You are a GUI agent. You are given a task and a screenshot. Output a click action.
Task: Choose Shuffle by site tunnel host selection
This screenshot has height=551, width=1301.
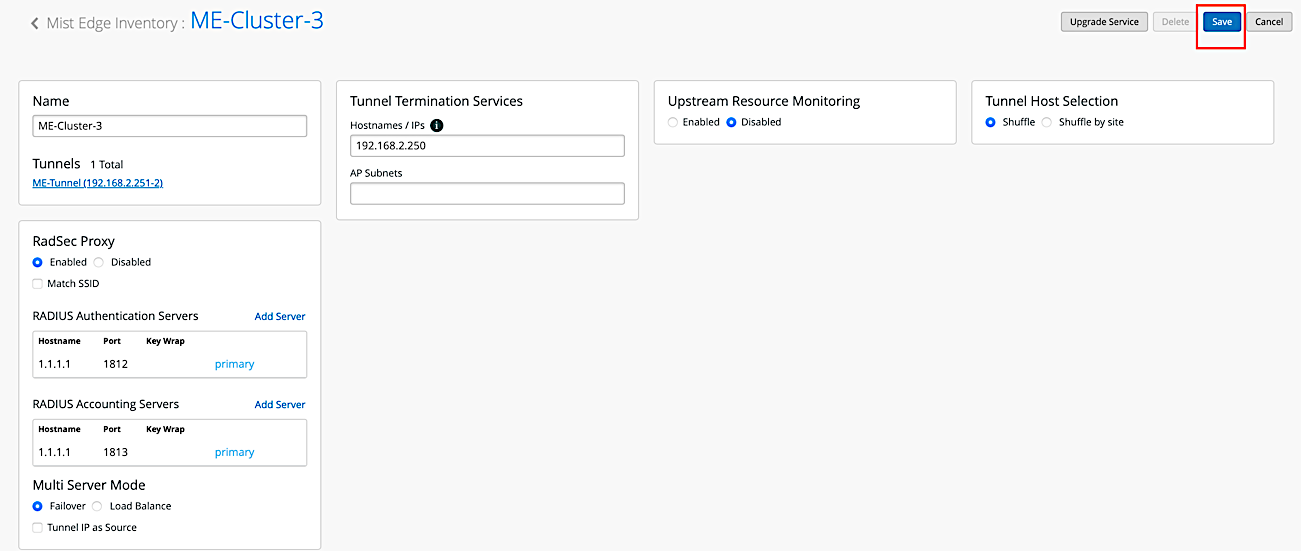(x=1048, y=122)
